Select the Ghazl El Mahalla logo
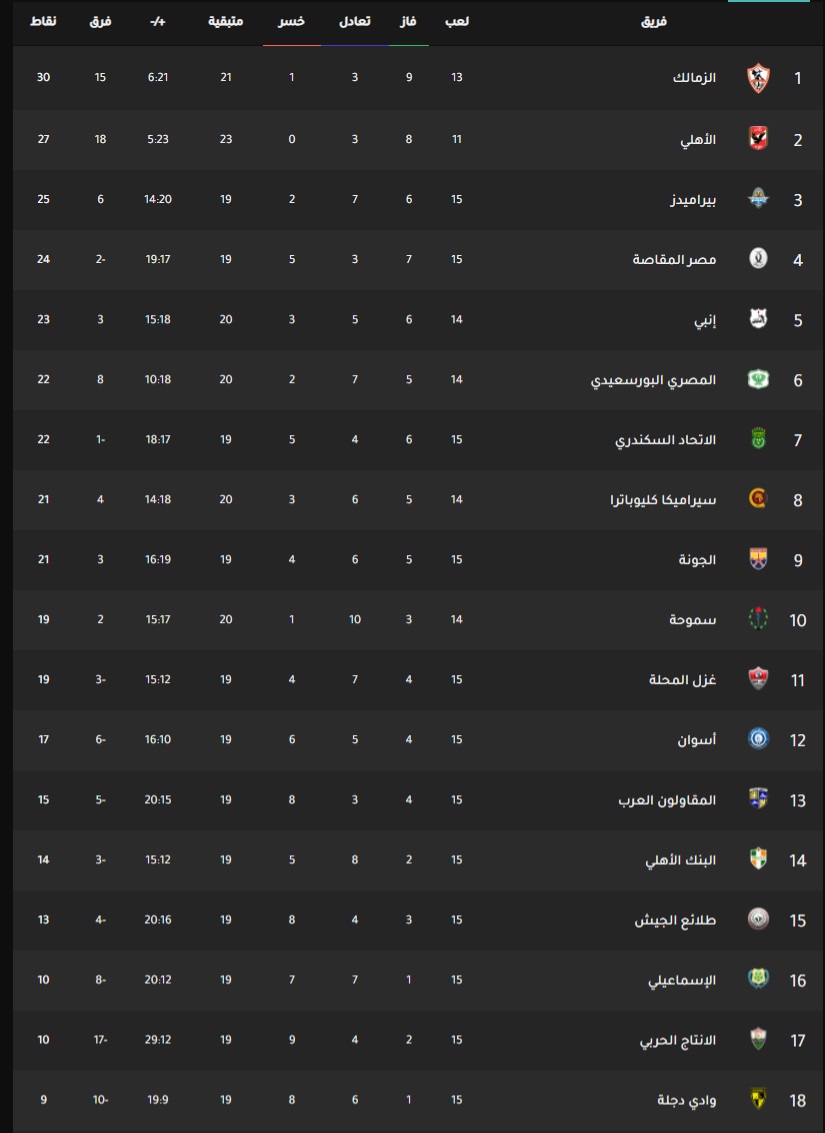 (758, 678)
